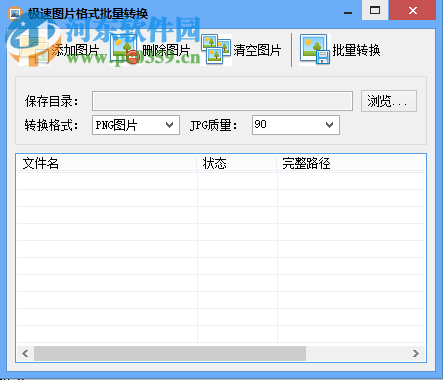
Task: Click the 完整路径 column header
Action: pos(351,163)
